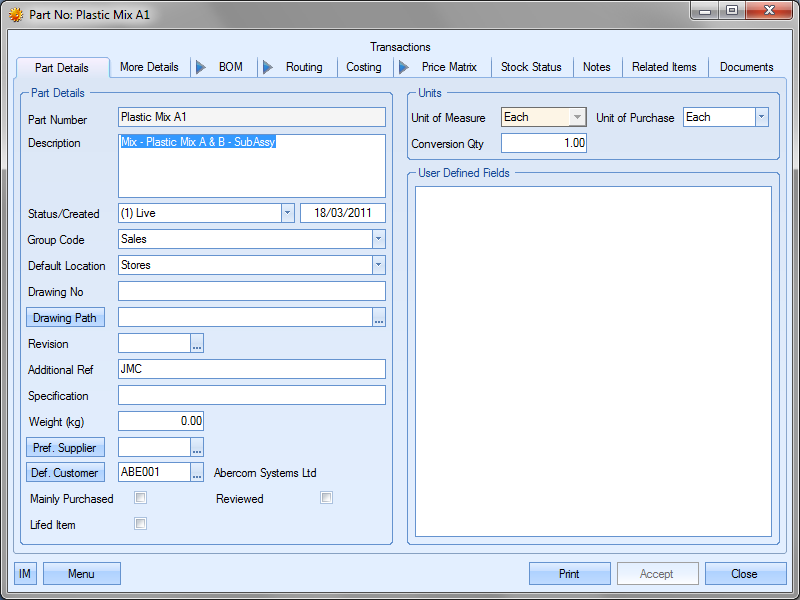The width and height of the screenshot is (800, 600).
Task: Open the Costing tab
Action: (x=364, y=67)
